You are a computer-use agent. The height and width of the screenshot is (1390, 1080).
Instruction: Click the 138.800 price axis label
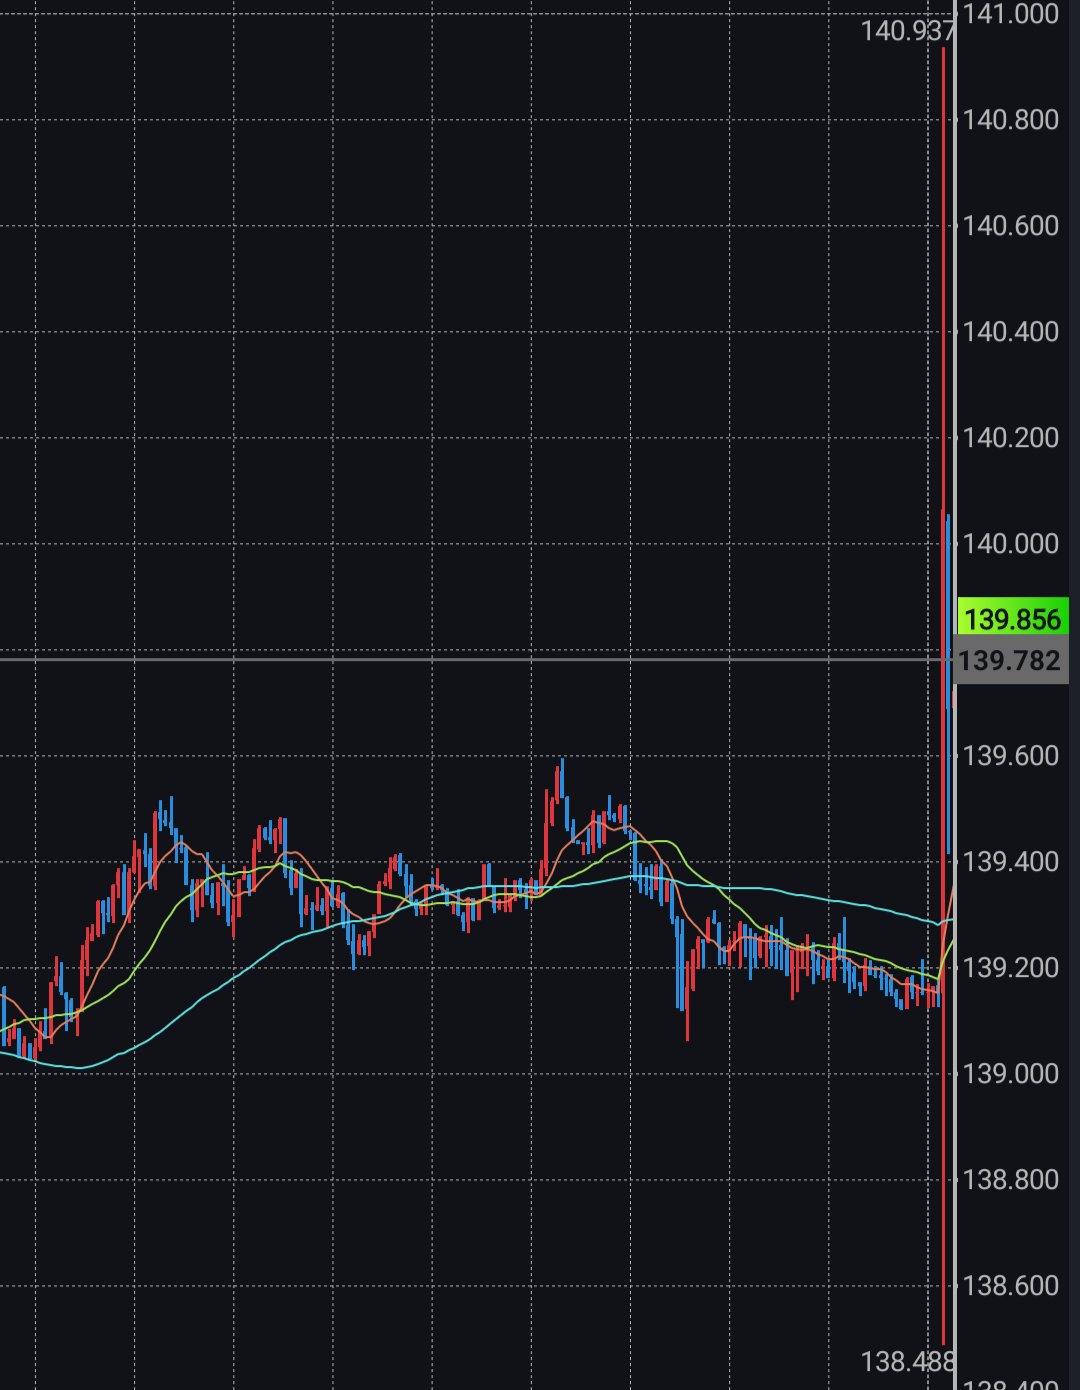coord(1010,1180)
